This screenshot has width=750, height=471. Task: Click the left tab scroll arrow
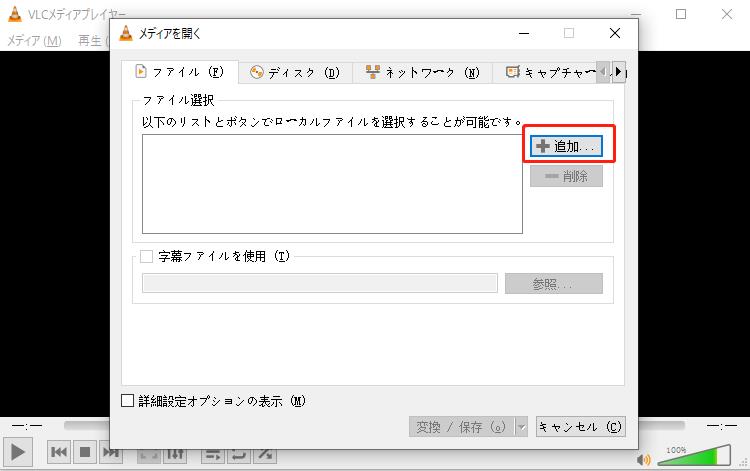click(604, 72)
